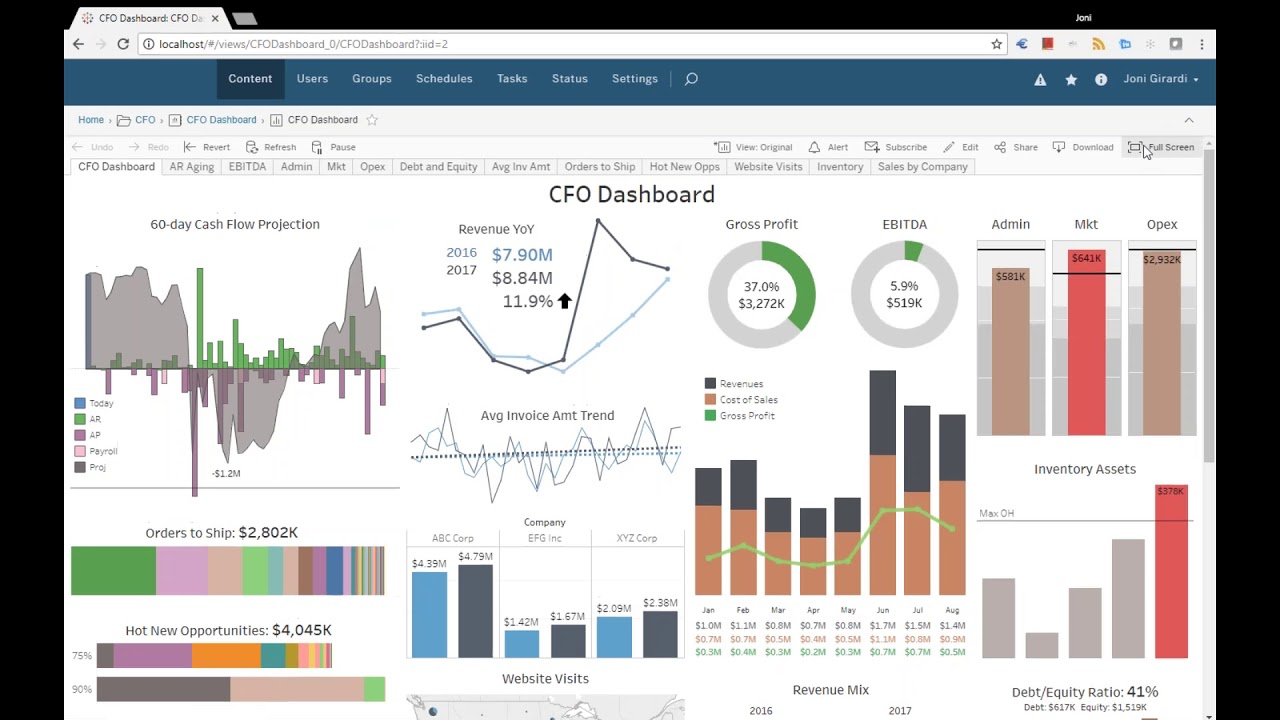Click the EBITDA 5.9% donut chart

point(905,294)
